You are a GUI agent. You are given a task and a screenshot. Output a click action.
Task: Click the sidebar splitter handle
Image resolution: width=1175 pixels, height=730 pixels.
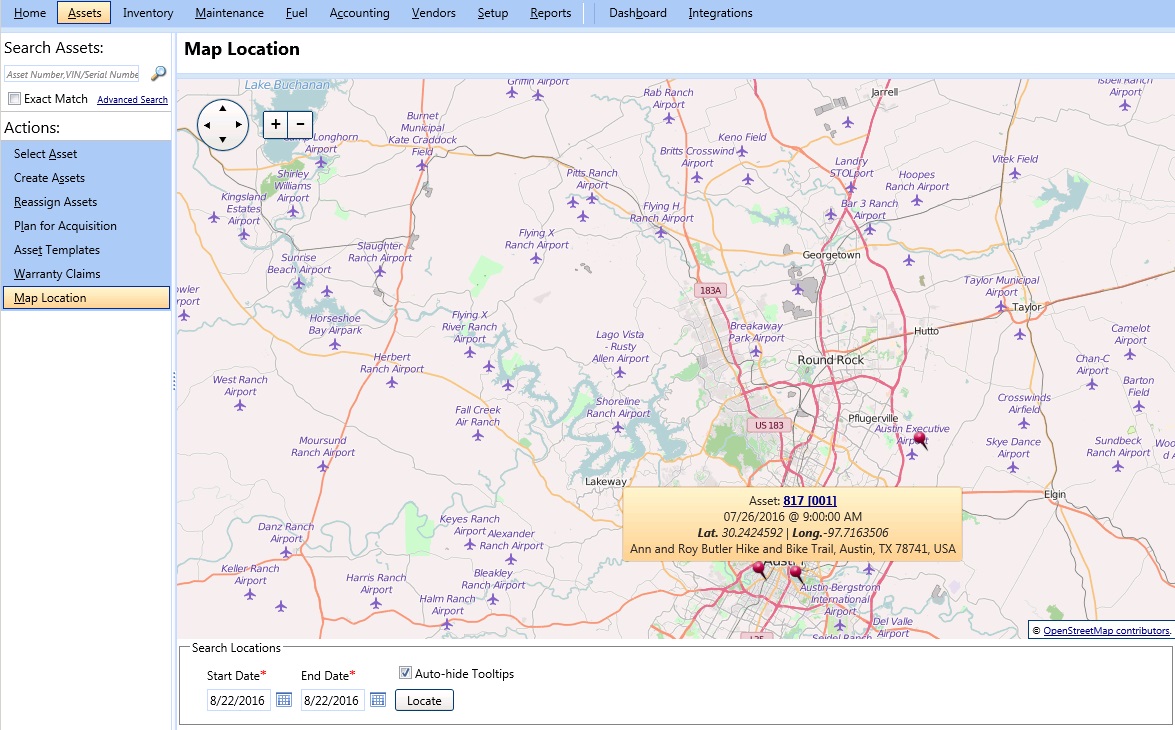pyautogui.click(x=174, y=381)
